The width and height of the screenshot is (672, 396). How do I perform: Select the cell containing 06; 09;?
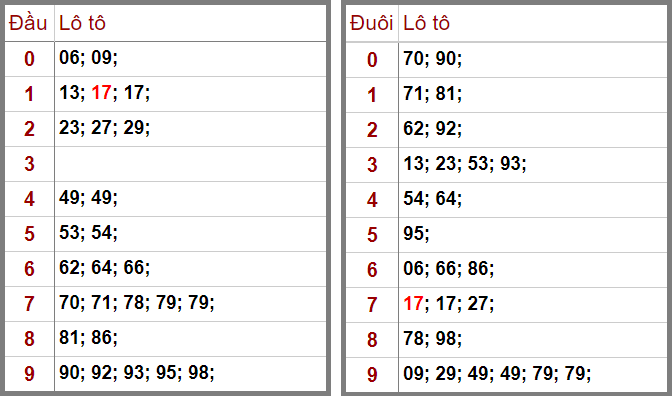click(190, 59)
